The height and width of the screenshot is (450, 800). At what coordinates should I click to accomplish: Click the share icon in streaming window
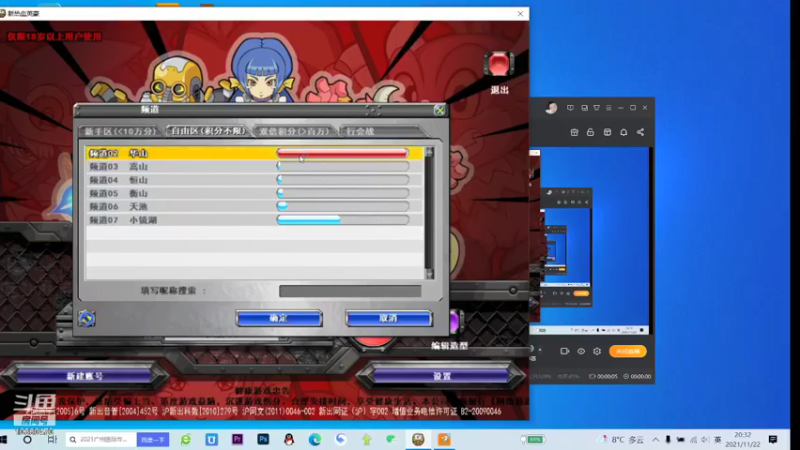640,132
